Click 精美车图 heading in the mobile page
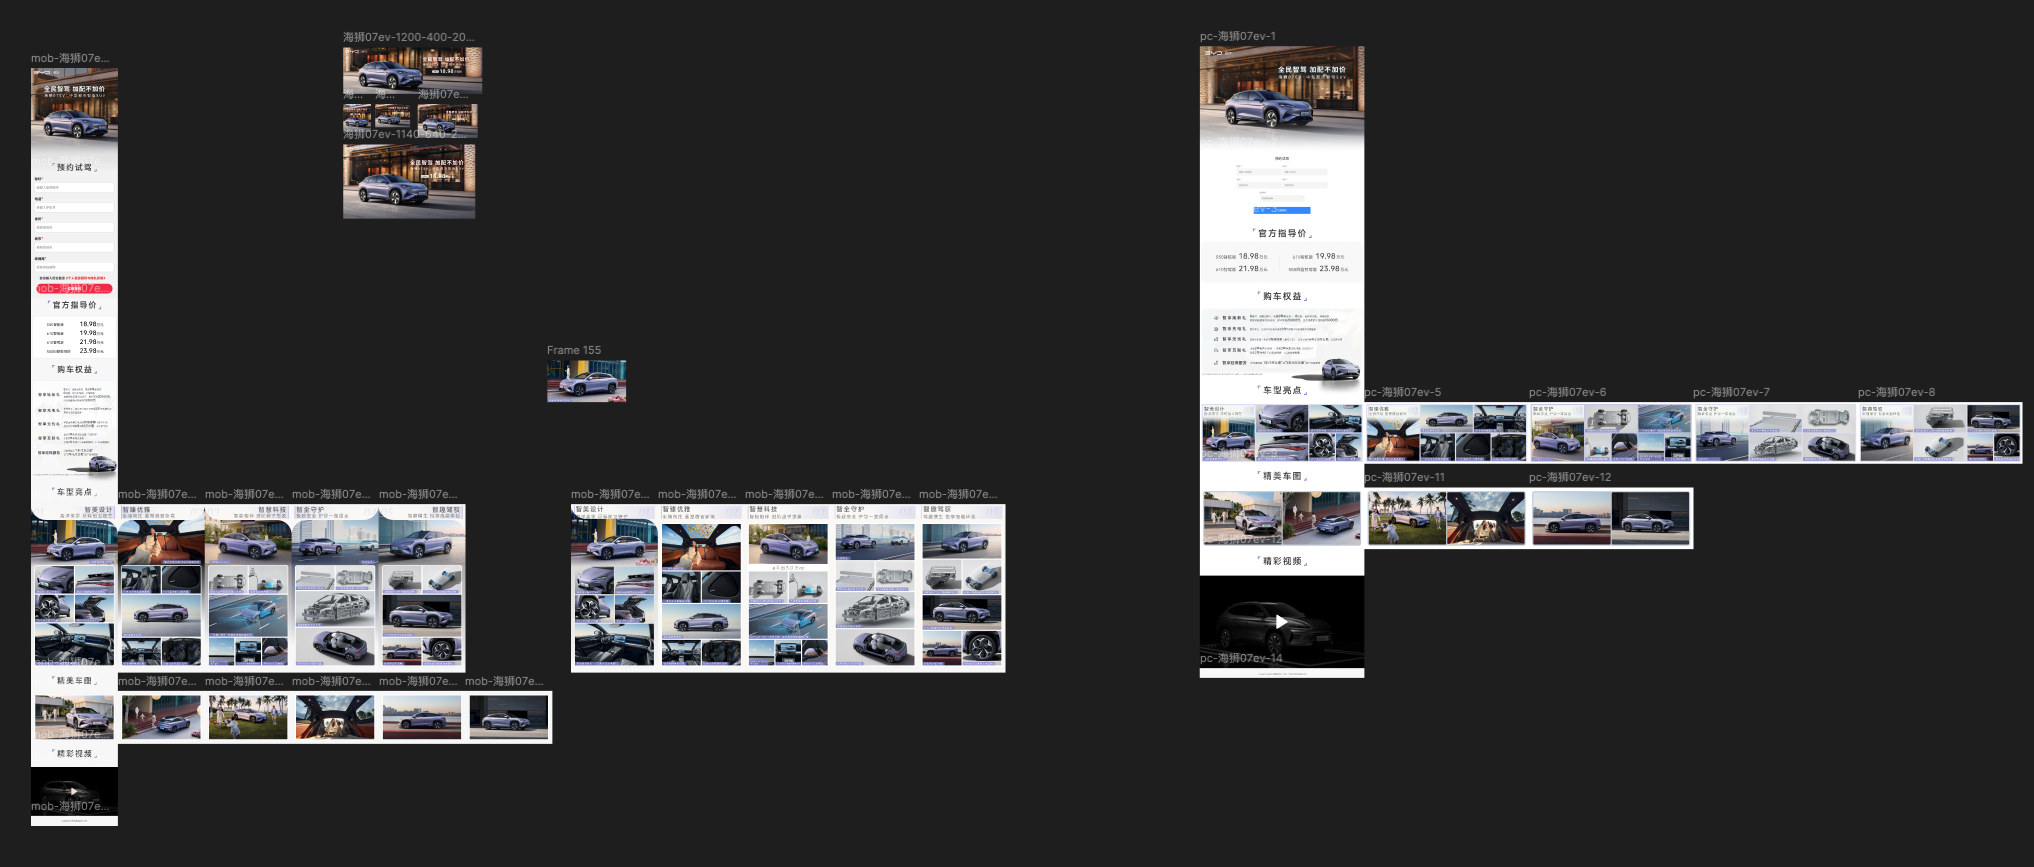Viewport: 2034px width, 867px height. tap(75, 680)
